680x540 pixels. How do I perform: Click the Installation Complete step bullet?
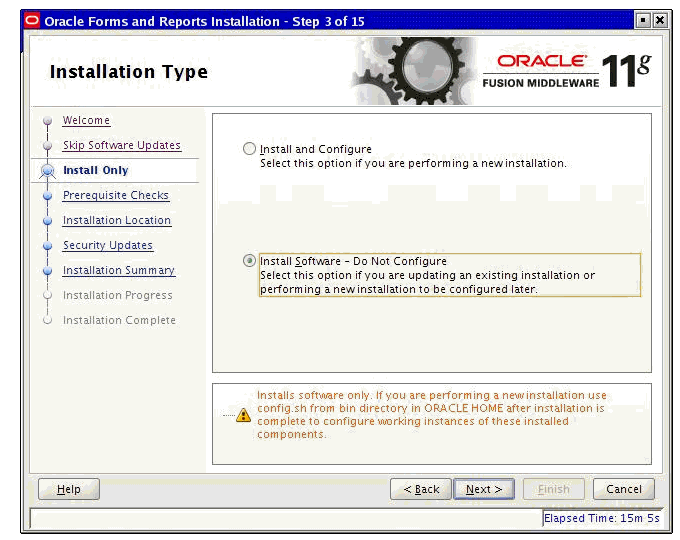(x=48, y=321)
